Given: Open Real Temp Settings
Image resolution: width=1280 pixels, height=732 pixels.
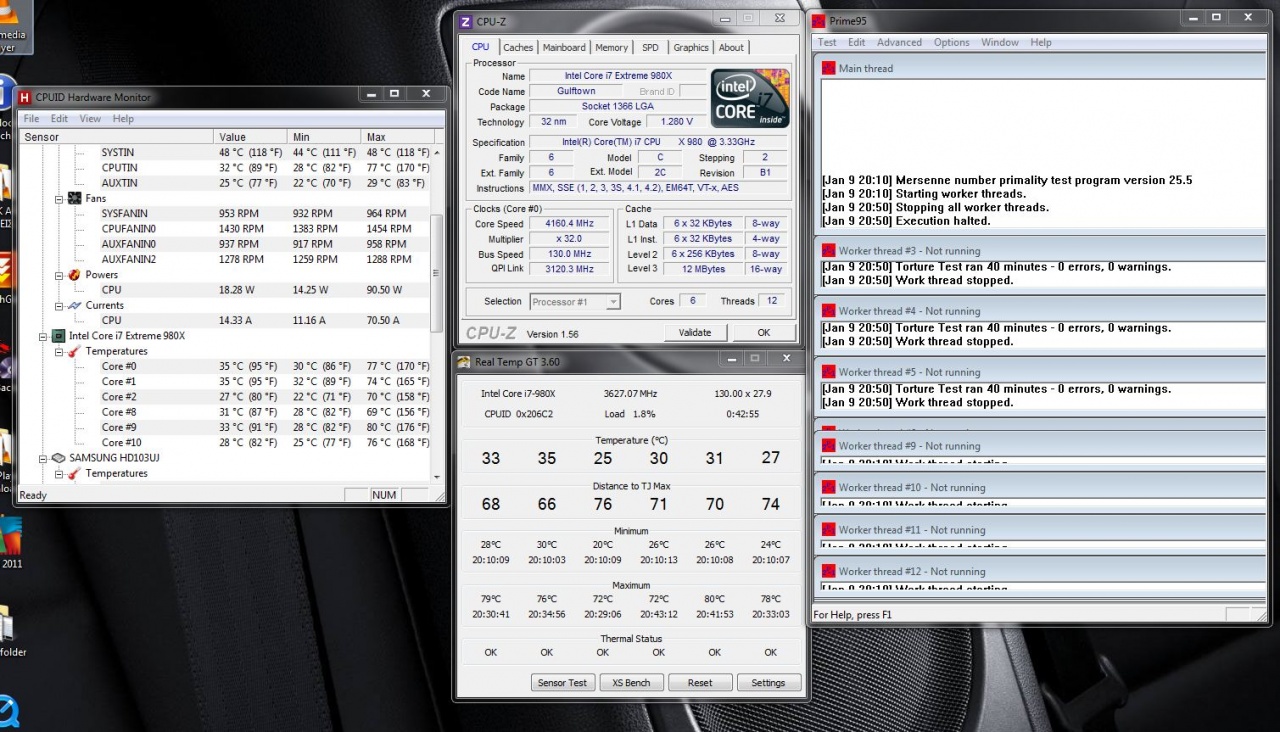Looking at the screenshot, I should click(x=768, y=683).
